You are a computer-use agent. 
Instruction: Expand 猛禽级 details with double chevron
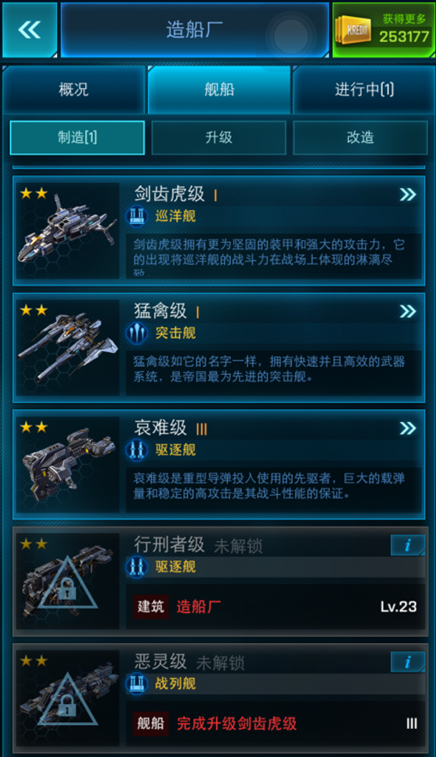[408, 311]
